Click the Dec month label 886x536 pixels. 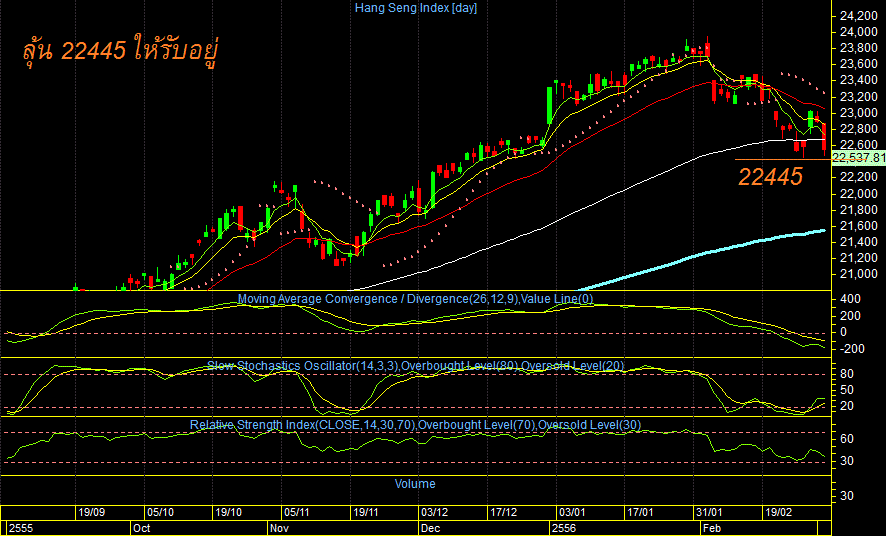point(431,529)
